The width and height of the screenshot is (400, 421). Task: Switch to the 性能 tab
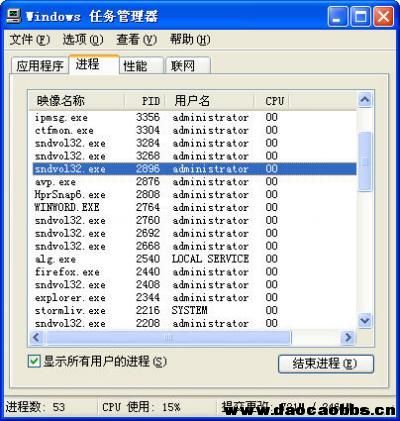(141, 65)
